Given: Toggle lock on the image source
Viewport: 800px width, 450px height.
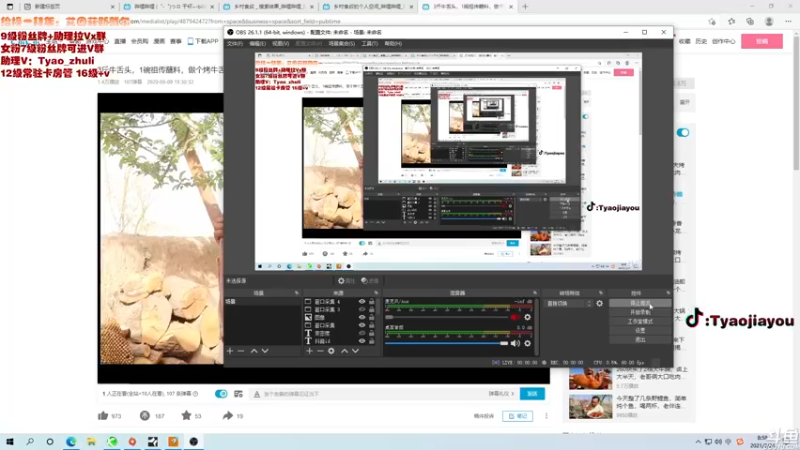Looking at the screenshot, I should point(371,317).
